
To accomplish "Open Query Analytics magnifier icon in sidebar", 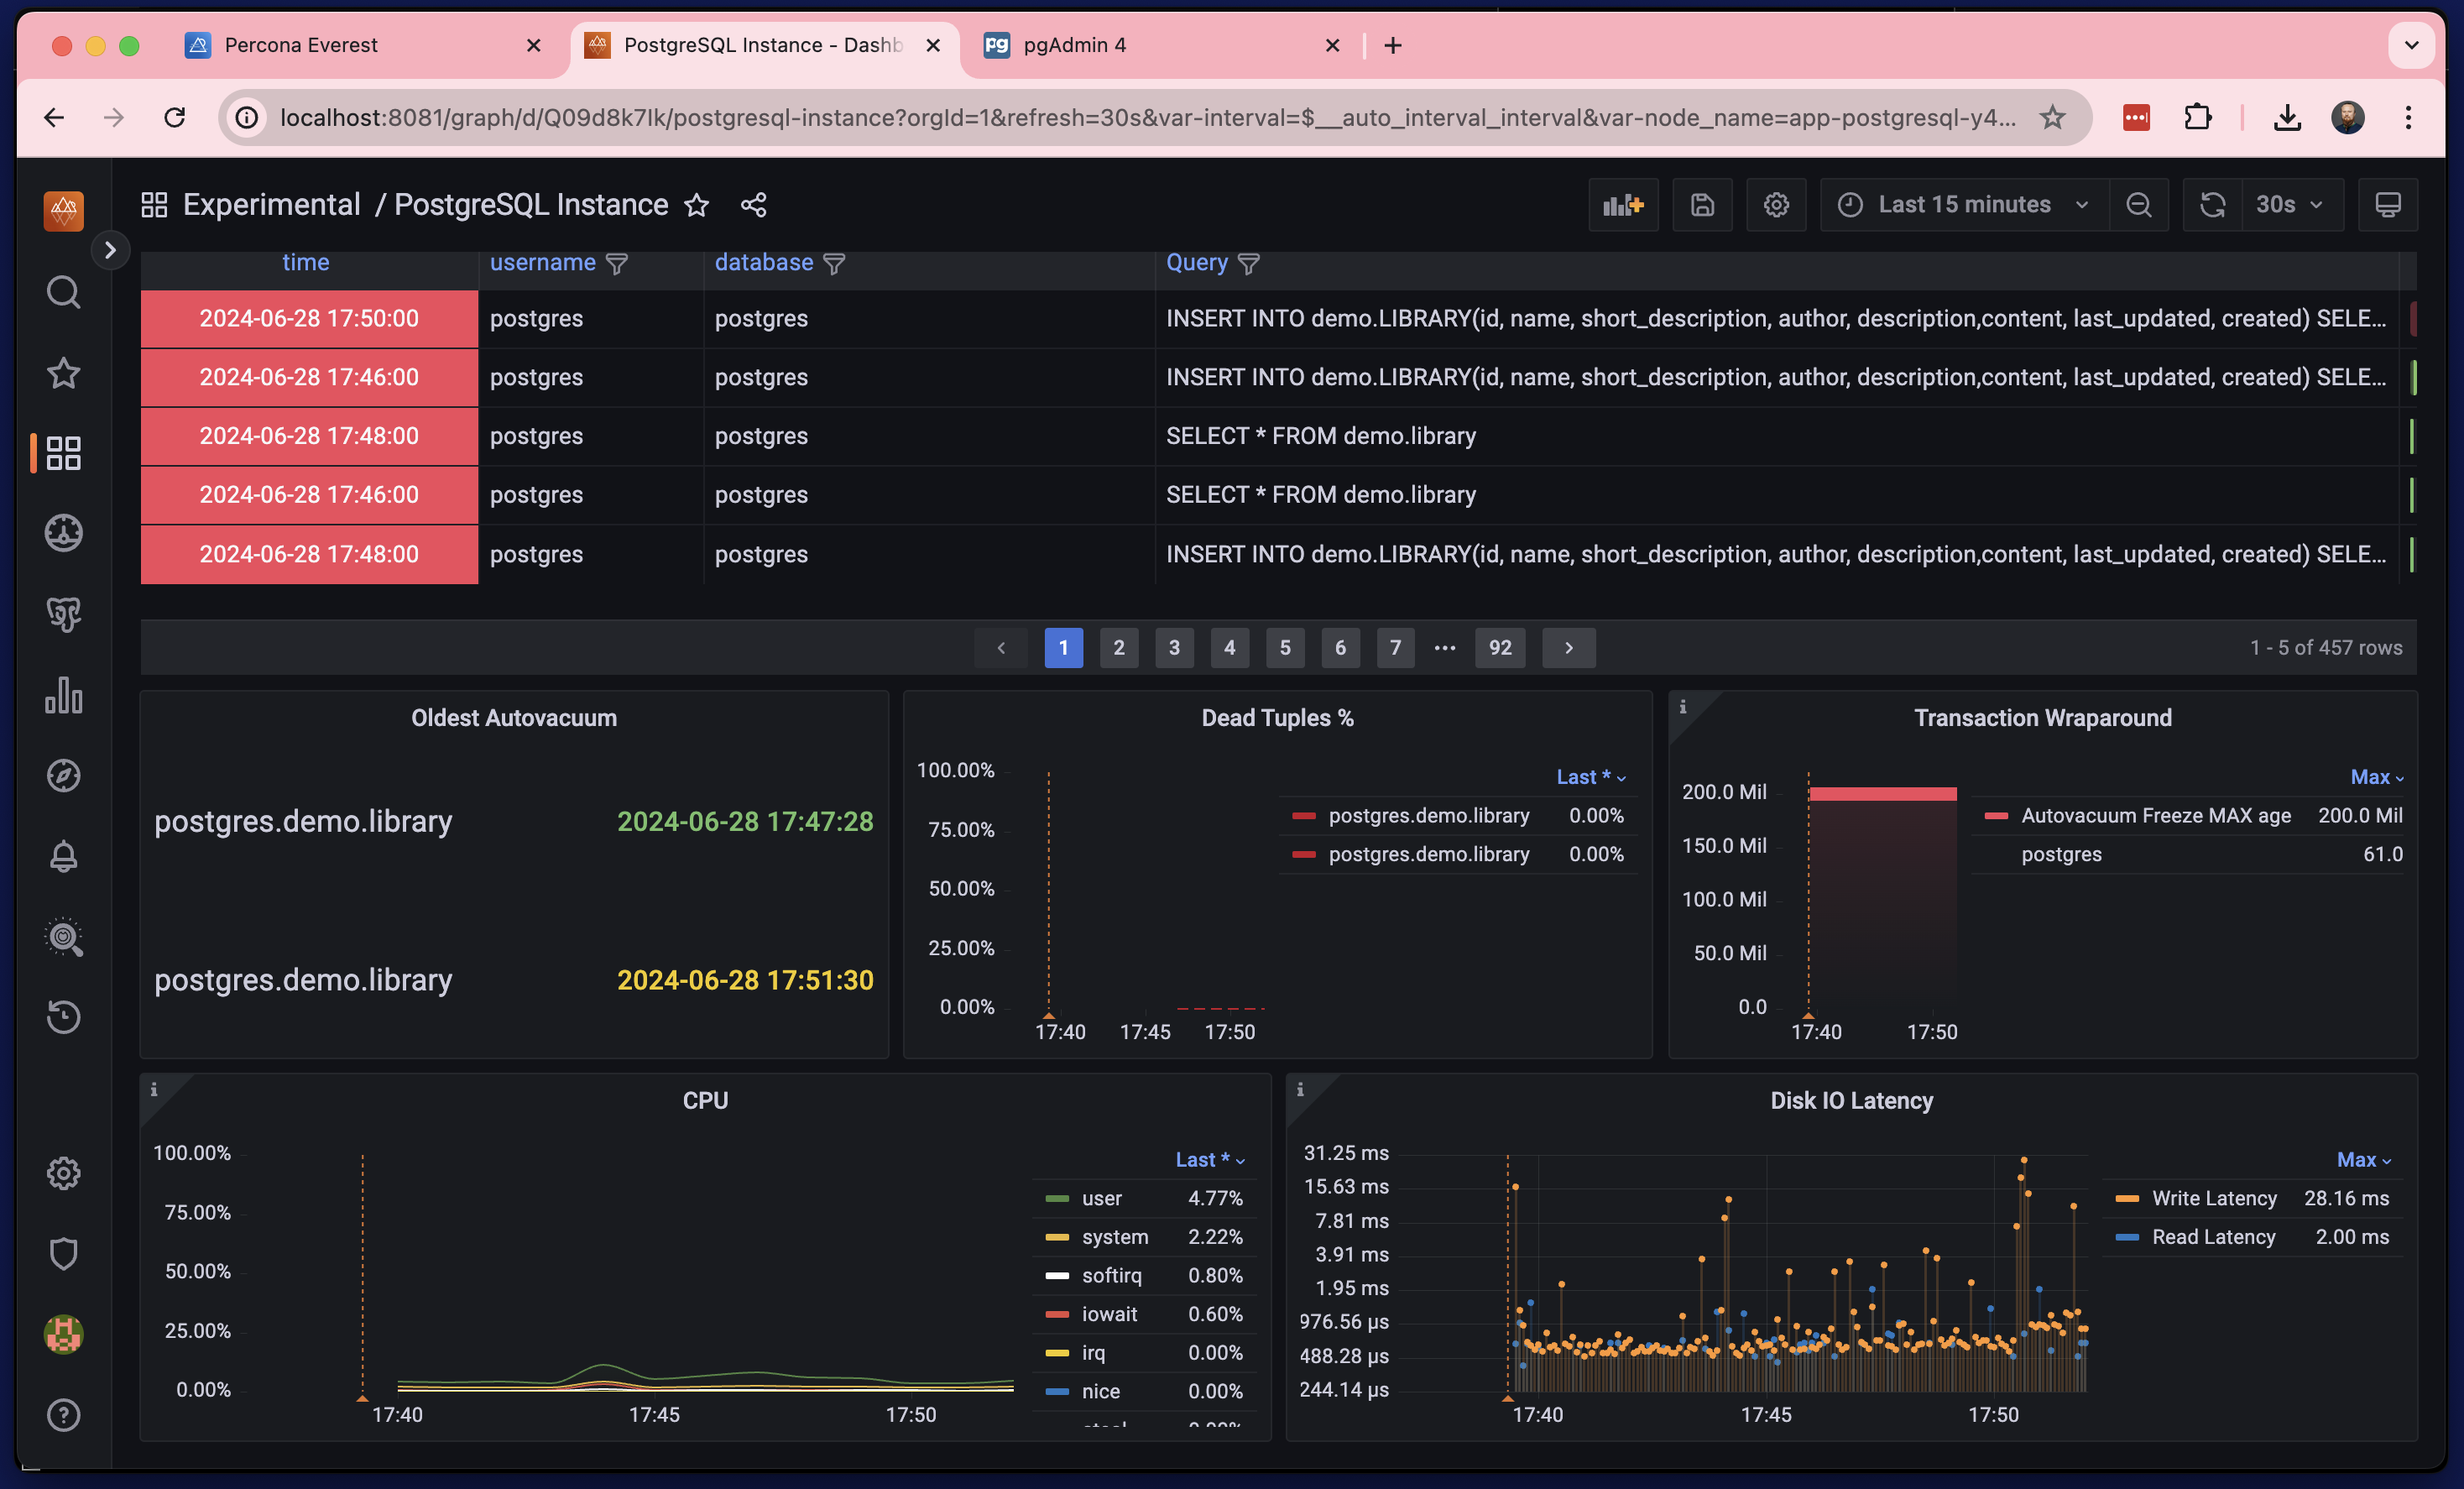I will tap(63, 937).
